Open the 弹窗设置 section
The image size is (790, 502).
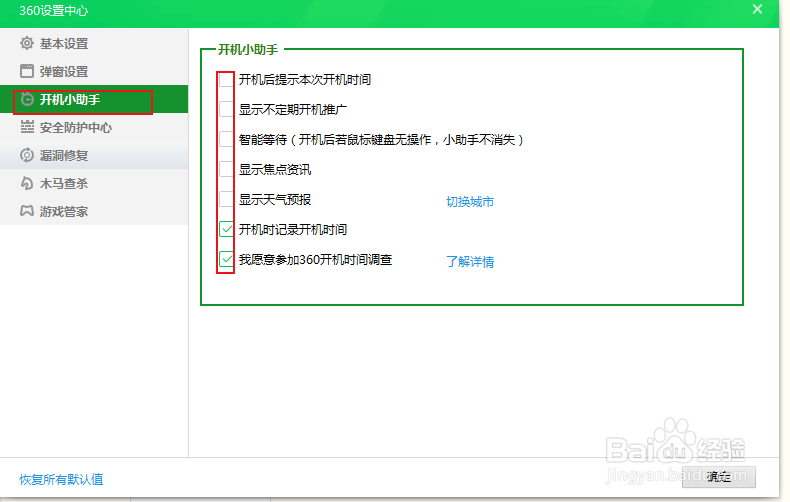coord(94,72)
